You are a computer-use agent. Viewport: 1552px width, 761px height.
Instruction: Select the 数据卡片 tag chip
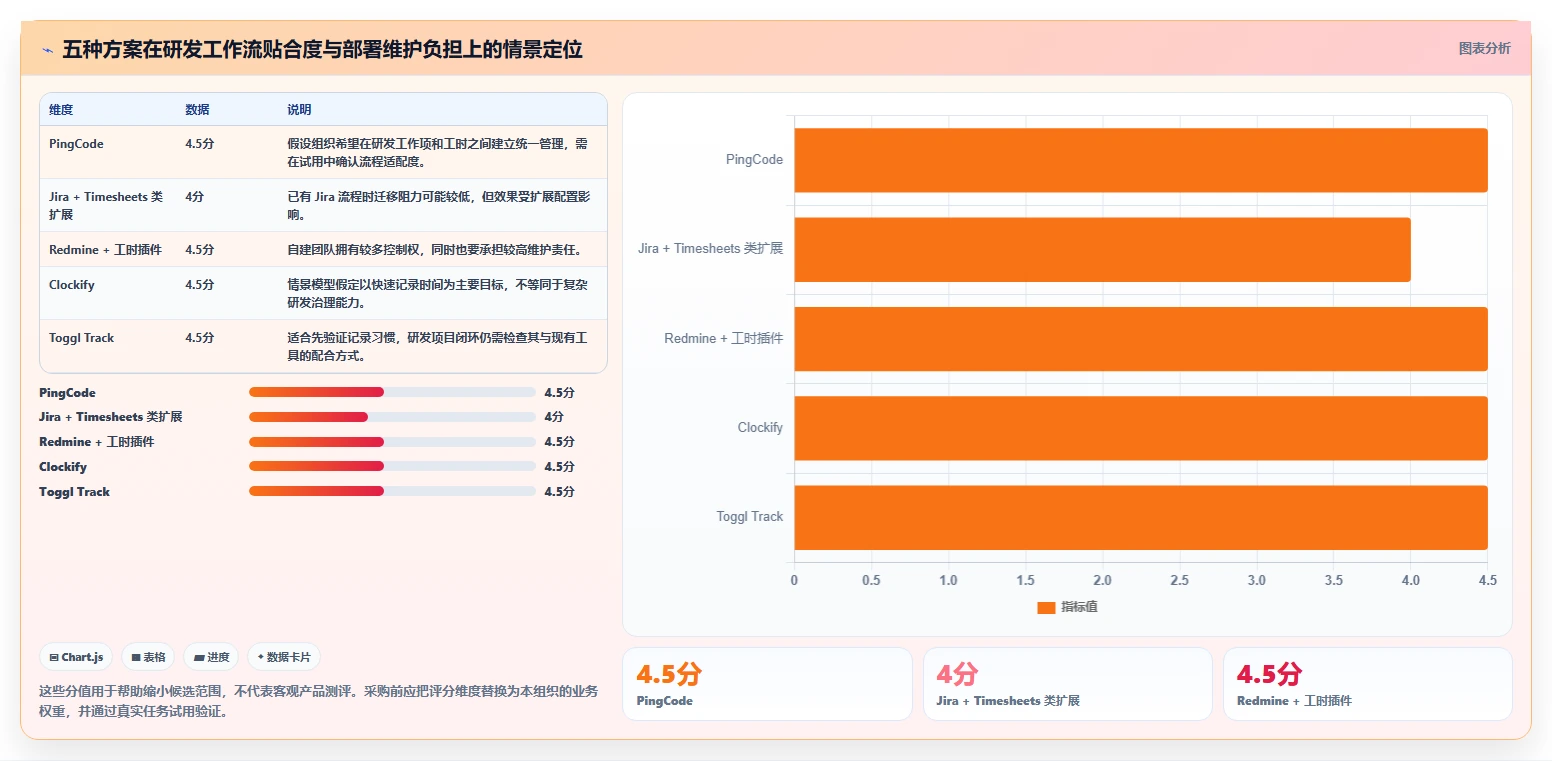click(x=284, y=657)
